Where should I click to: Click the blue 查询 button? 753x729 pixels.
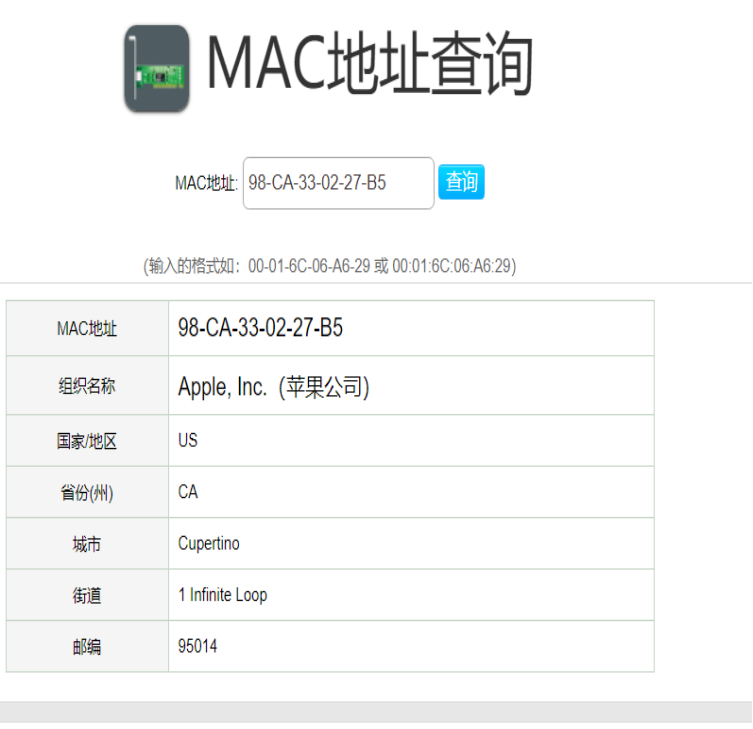pyautogui.click(x=461, y=182)
